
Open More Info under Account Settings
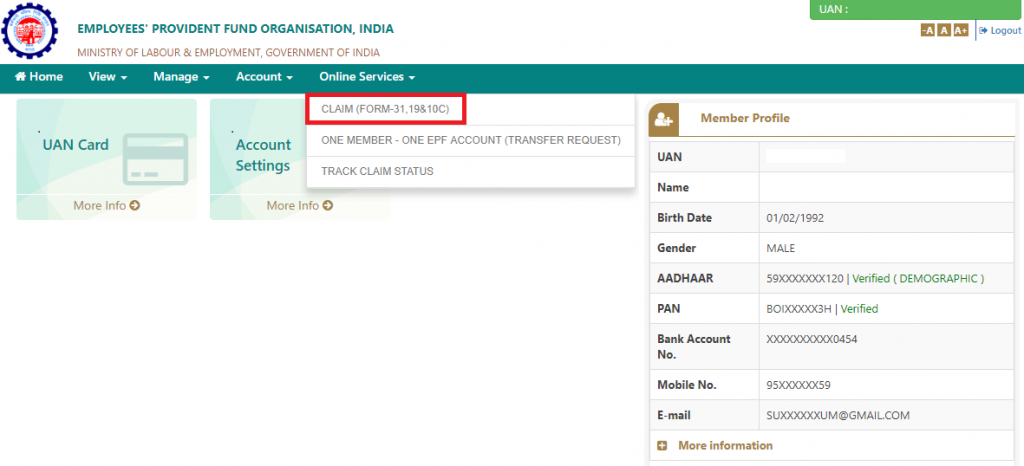(299, 206)
